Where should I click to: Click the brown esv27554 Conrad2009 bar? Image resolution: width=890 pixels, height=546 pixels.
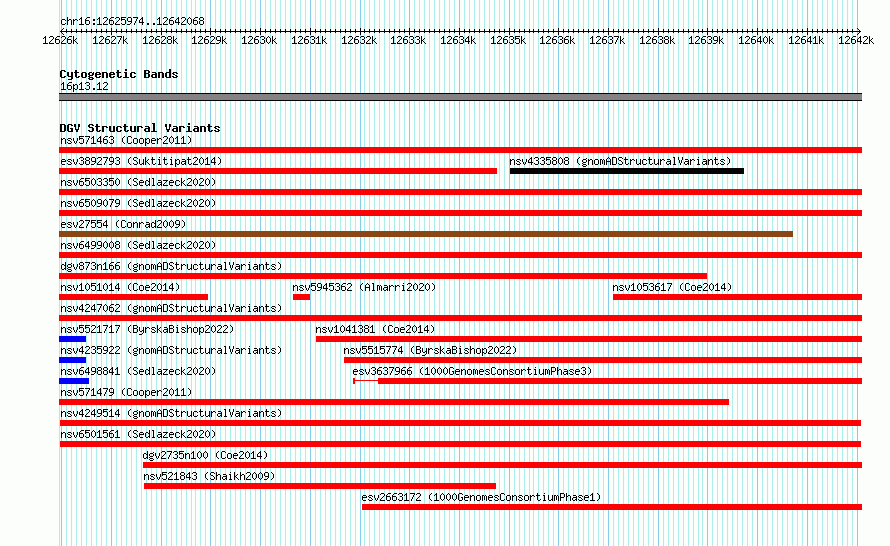(x=426, y=234)
